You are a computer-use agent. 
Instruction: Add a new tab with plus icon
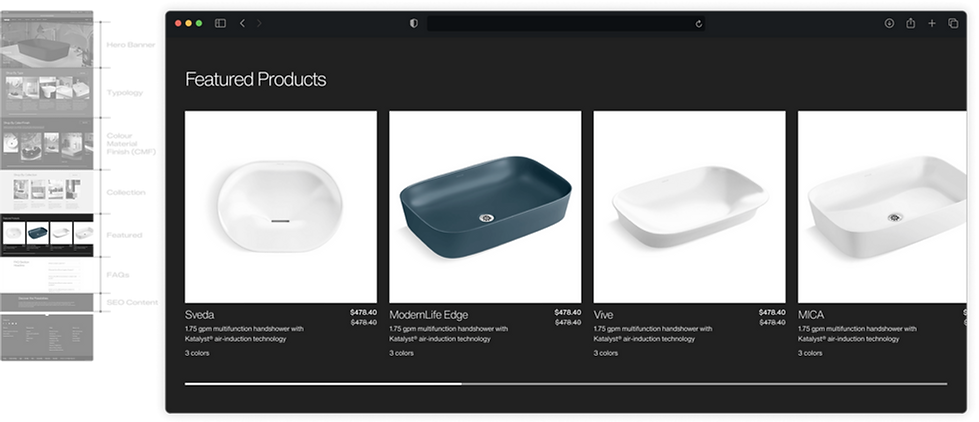click(x=932, y=23)
